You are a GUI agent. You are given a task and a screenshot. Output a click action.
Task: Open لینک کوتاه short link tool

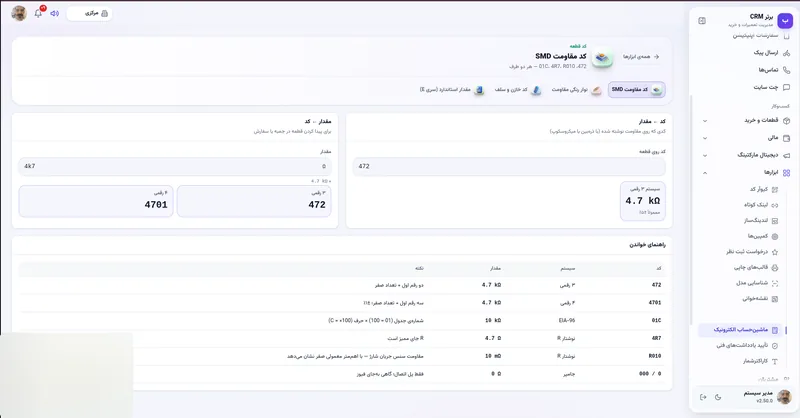(x=761, y=205)
